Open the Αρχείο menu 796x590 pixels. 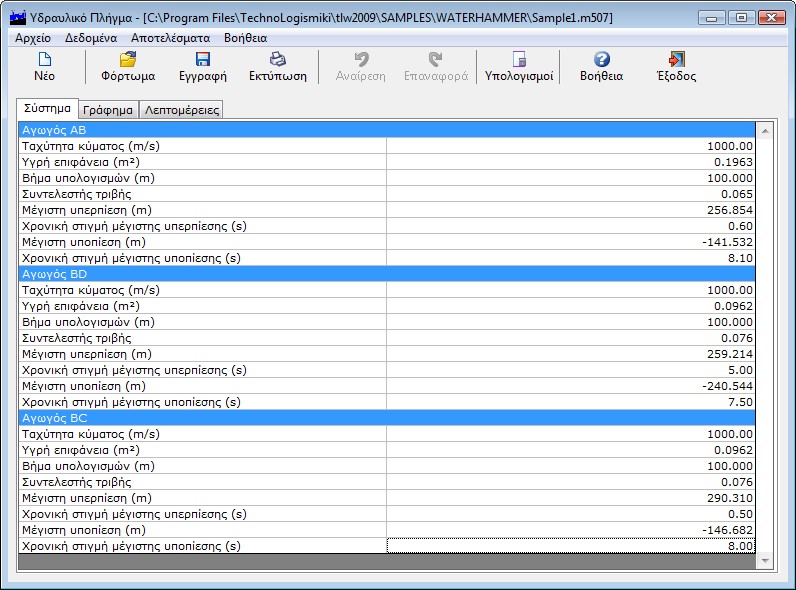35,37
